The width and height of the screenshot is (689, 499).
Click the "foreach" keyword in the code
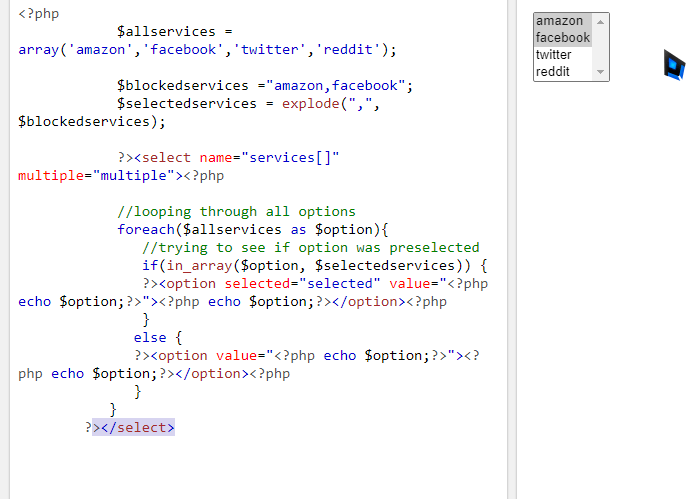[x=146, y=230]
